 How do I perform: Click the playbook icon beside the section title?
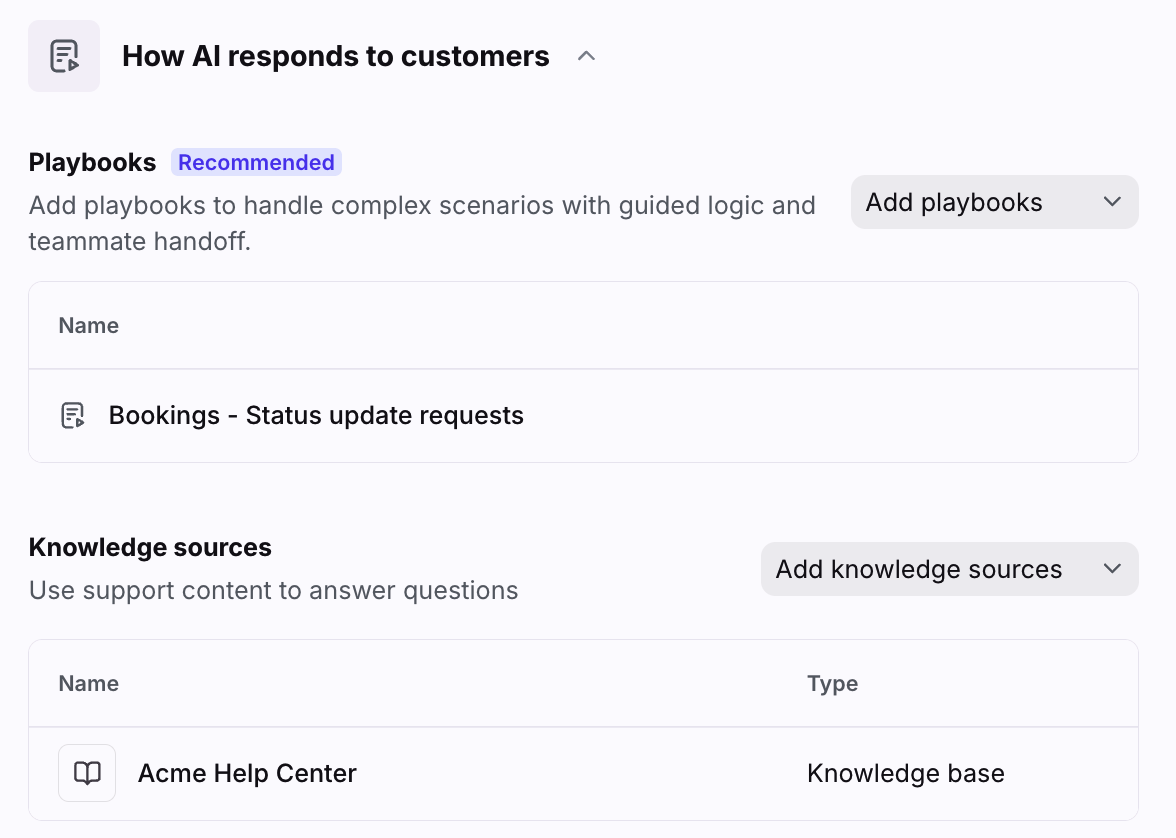(x=64, y=56)
